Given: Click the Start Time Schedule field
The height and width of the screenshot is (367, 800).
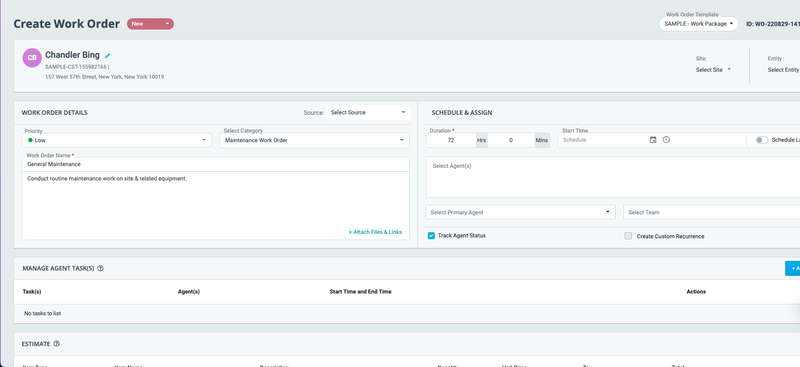Looking at the screenshot, I should click(x=603, y=140).
